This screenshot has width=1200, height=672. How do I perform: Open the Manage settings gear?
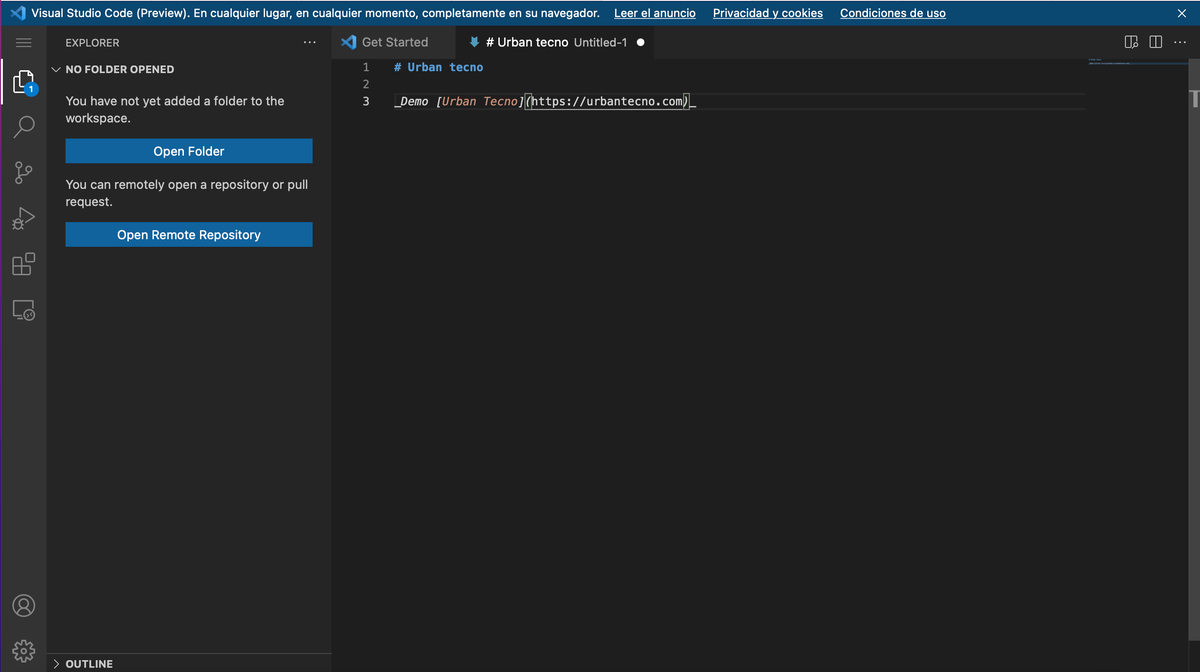pos(23,648)
